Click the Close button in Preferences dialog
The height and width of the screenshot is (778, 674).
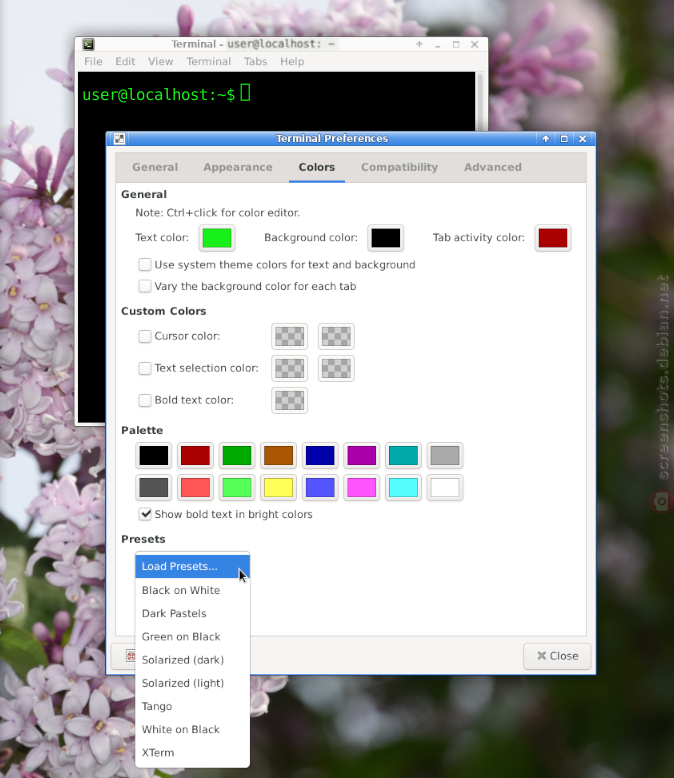[557, 656]
